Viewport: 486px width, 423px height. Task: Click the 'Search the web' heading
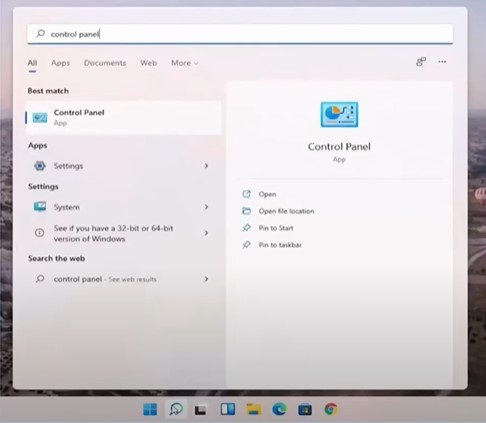point(56,258)
